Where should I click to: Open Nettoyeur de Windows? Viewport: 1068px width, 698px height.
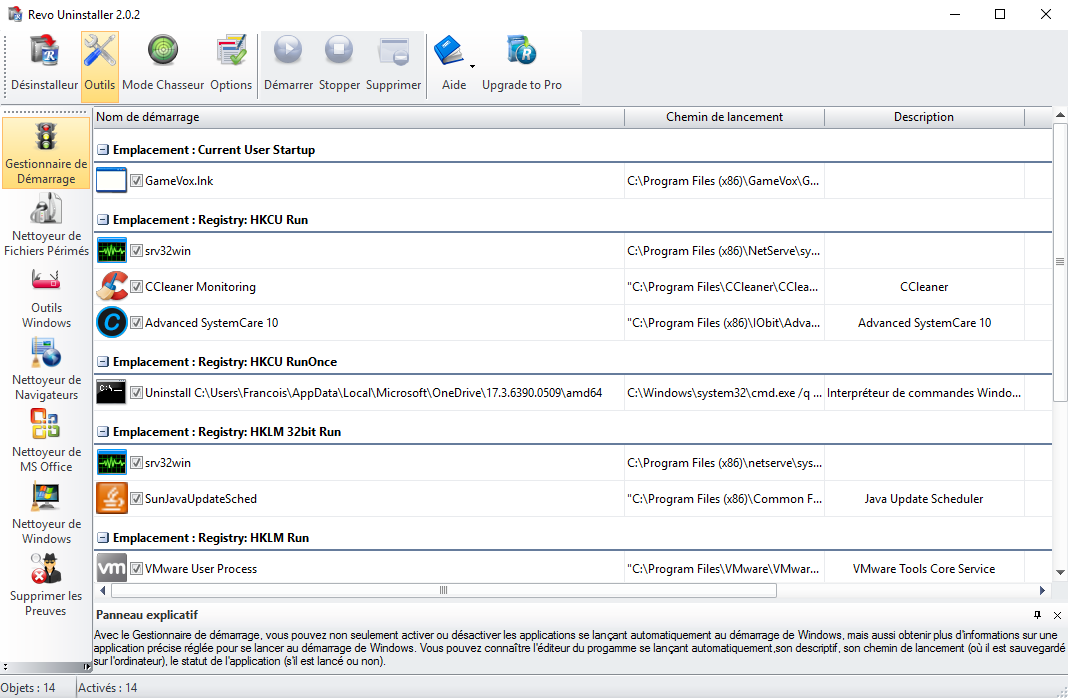(46, 513)
